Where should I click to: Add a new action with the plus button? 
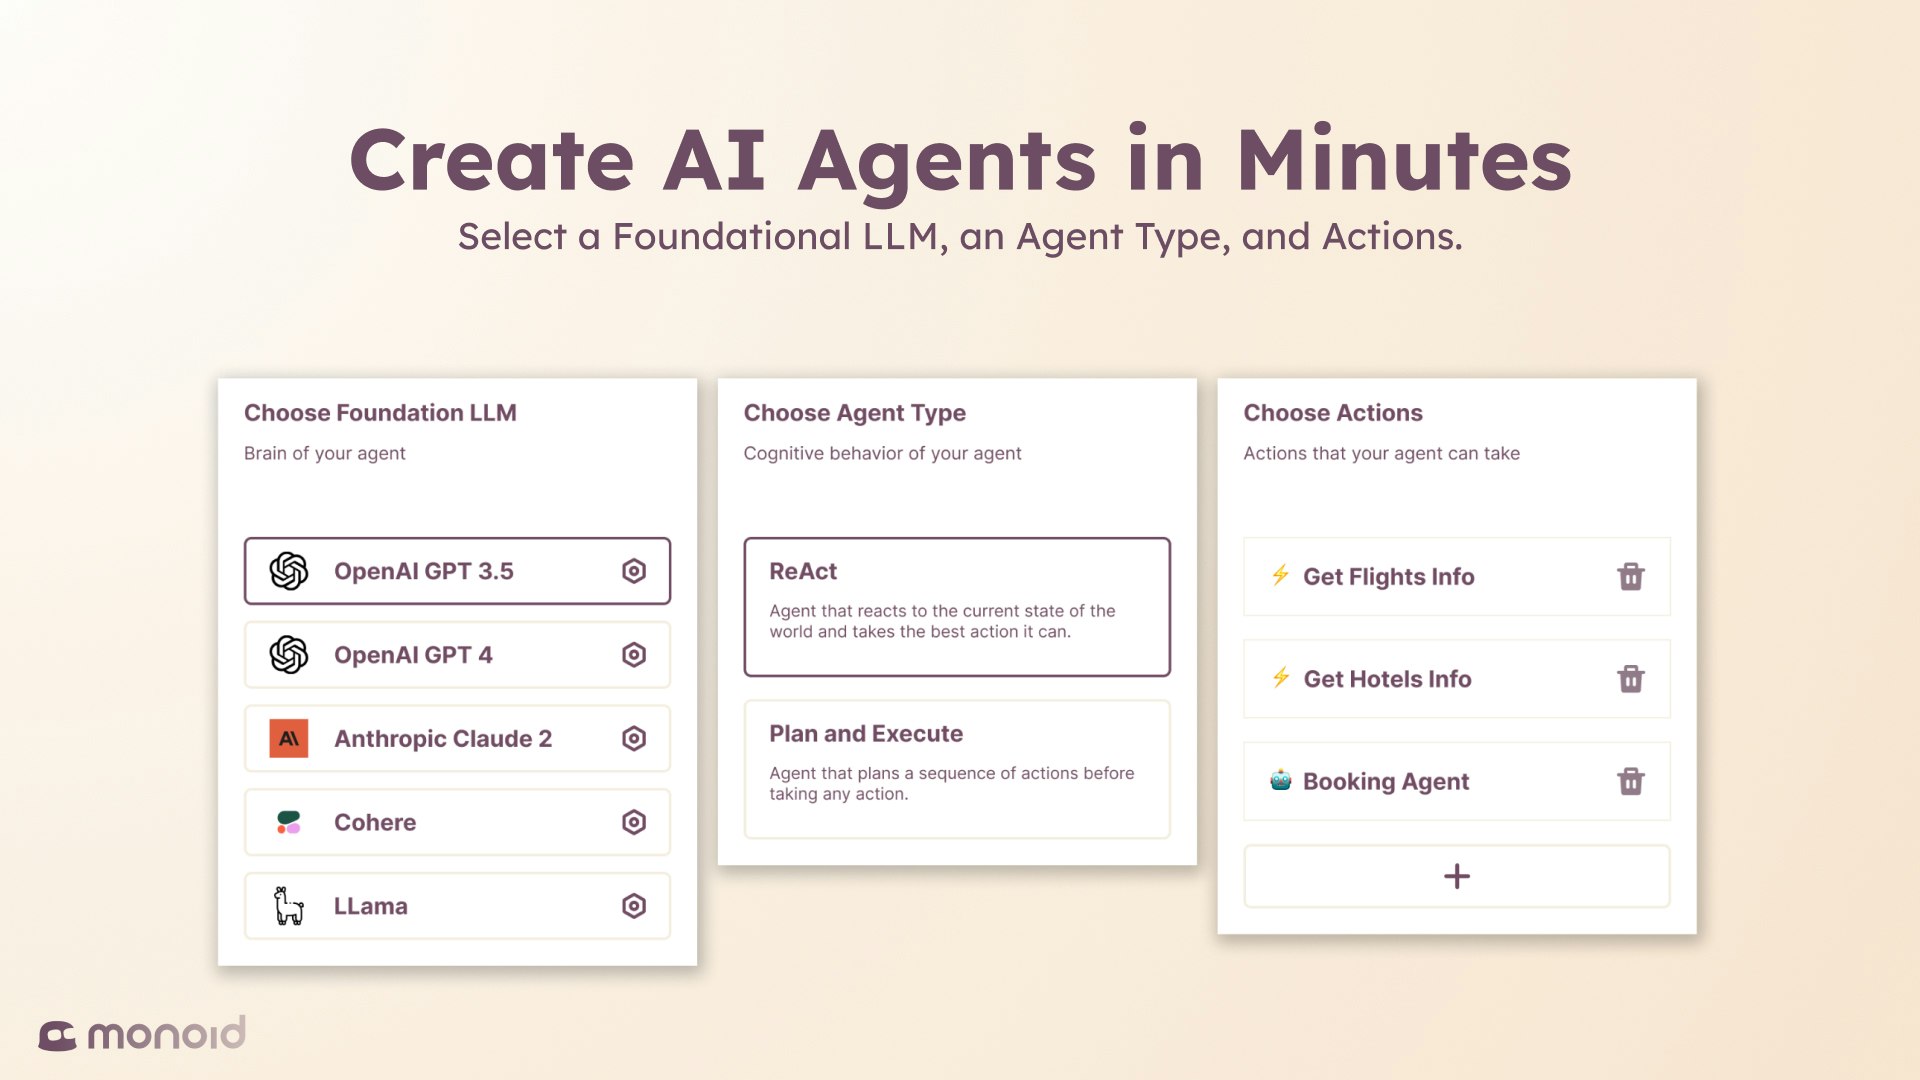click(1456, 875)
